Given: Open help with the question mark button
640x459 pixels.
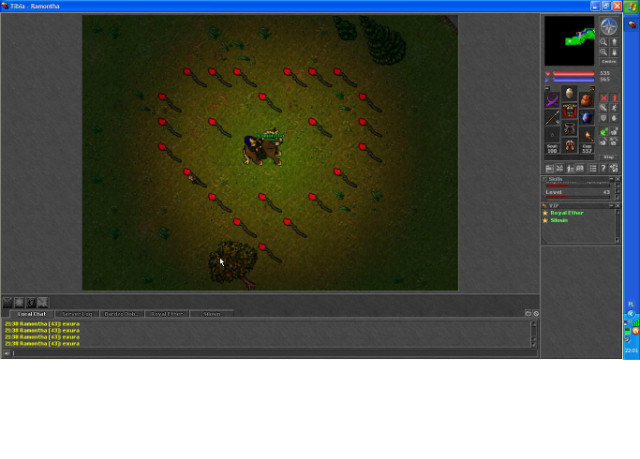Looking at the screenshot, I should [x=603, y=169].
